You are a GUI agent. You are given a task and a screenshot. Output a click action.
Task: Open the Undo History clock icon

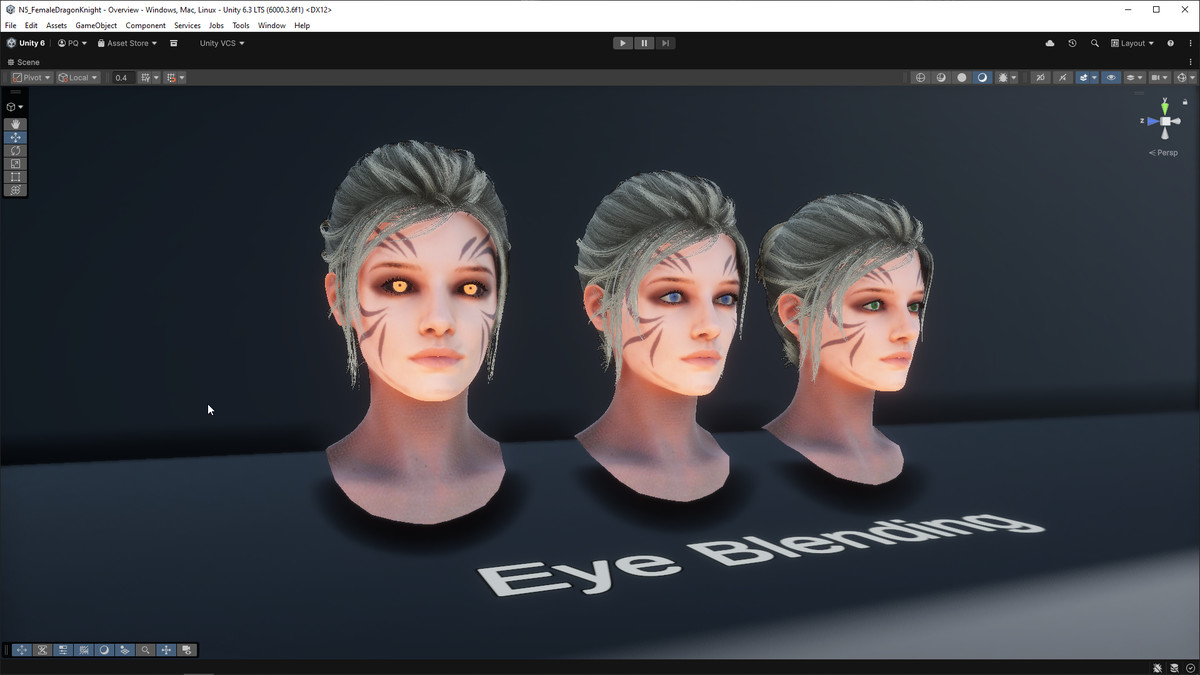coord(1072,43)
